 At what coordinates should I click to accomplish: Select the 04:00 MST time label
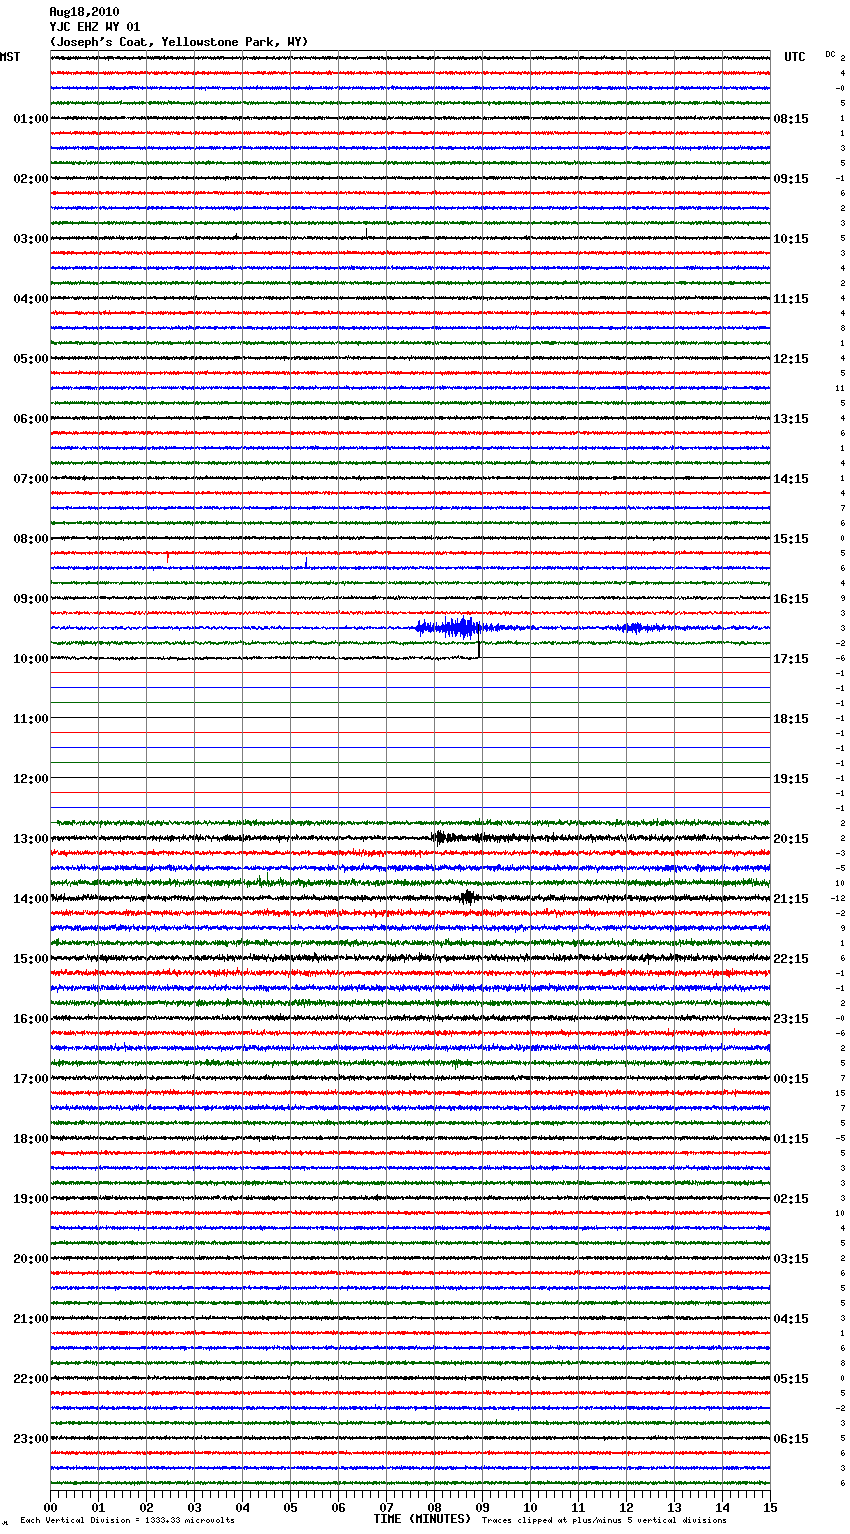coord(31,299)
